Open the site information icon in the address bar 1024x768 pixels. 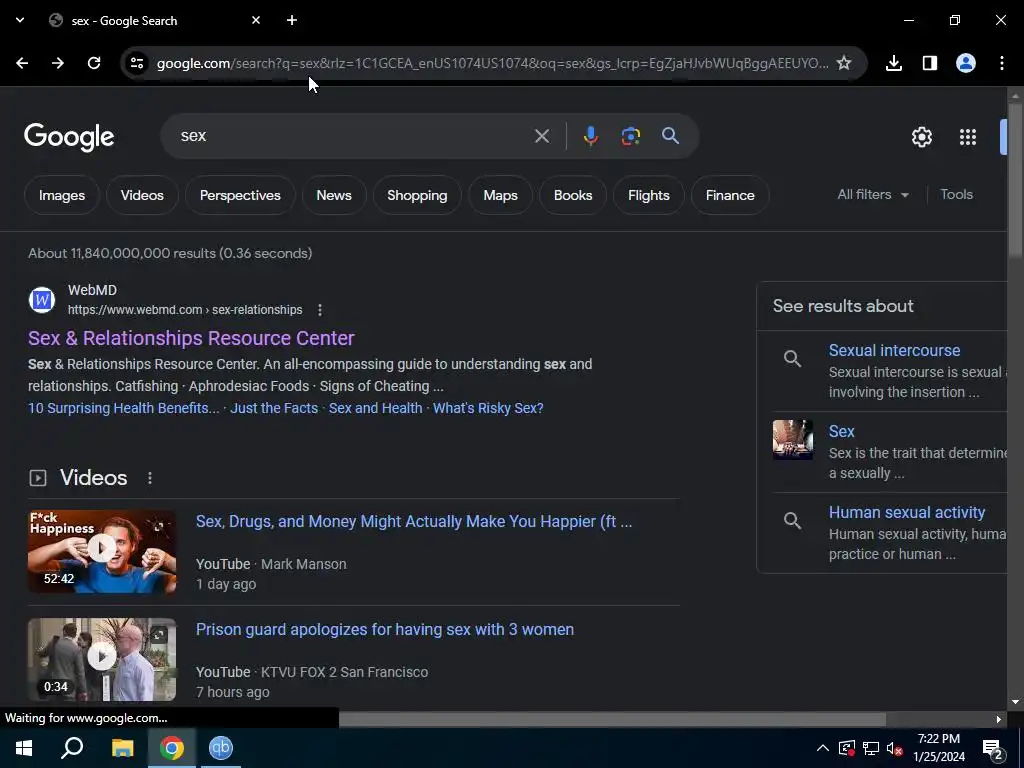coord(137,63)
